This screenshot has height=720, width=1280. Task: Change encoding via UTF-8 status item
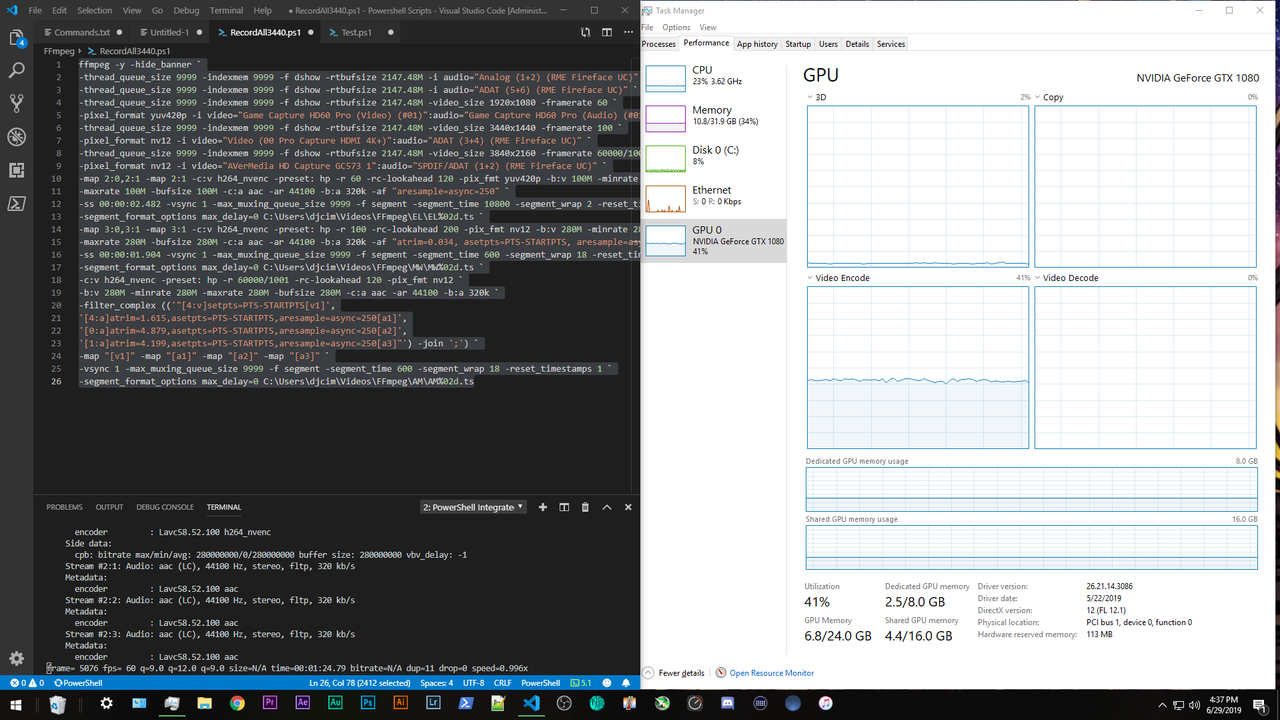474,683
